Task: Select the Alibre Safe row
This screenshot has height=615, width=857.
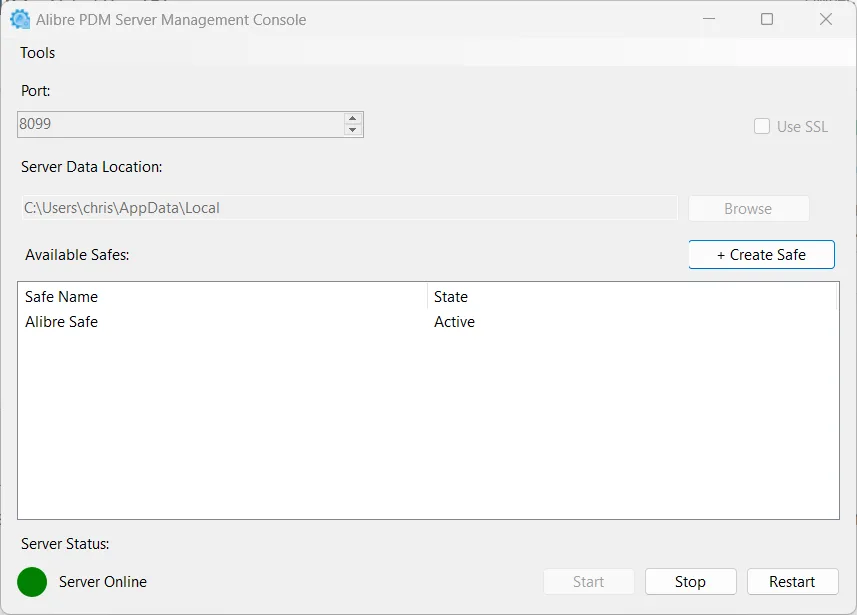Action: (x=428, y=321)
